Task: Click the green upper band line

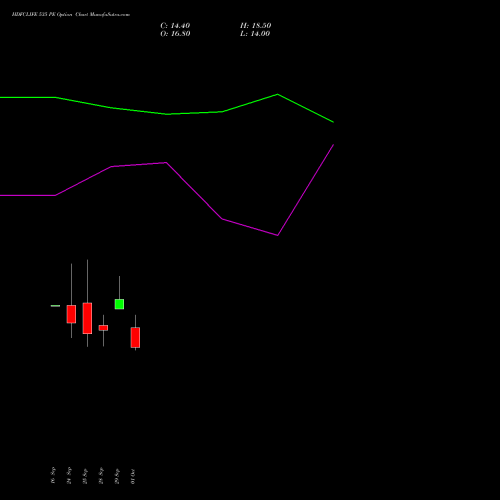Action: [167, 114]
